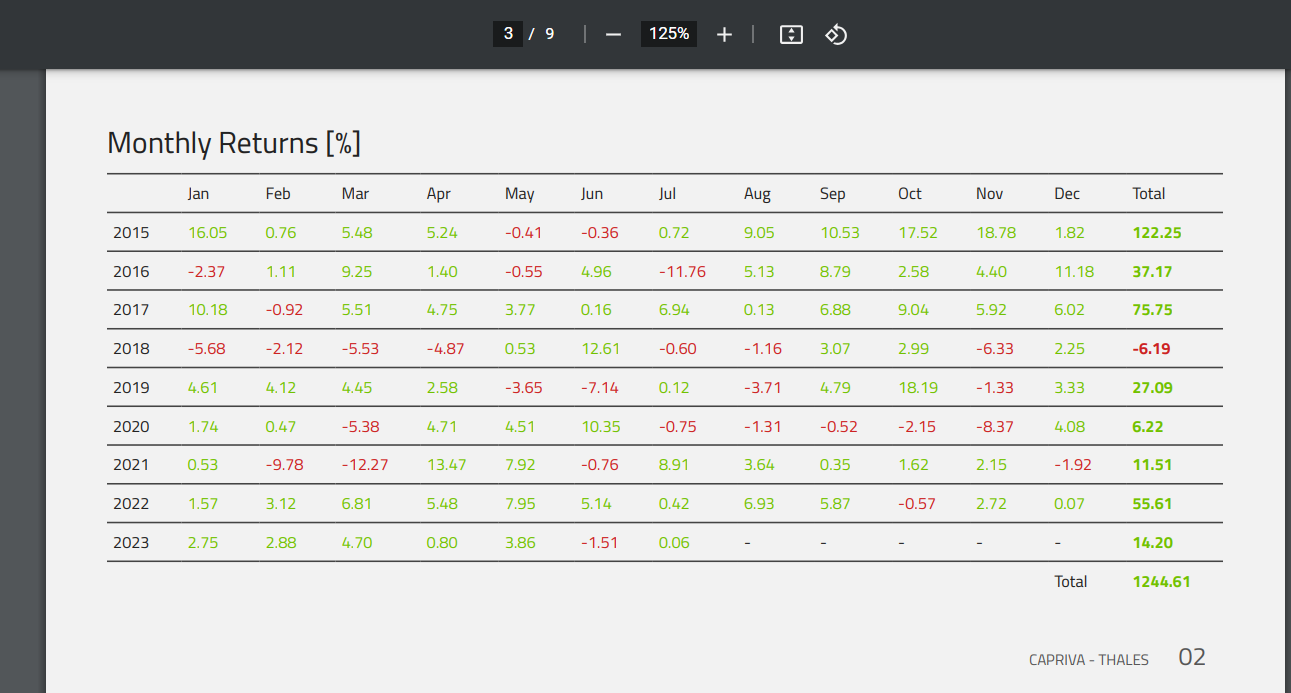Image resolution: width=1291 pixels, height=693 pixels.
Task: Click the Dec column header
Action: 1067,194
